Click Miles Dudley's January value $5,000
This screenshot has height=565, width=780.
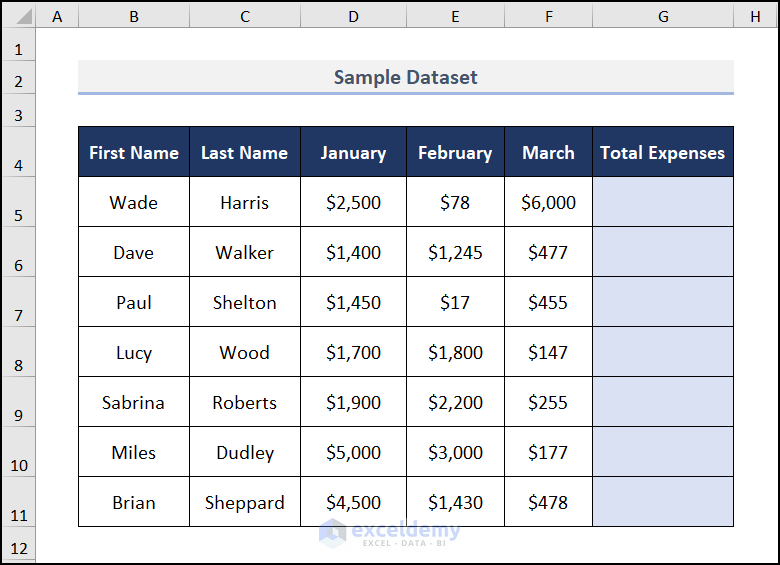click(353, 453)
